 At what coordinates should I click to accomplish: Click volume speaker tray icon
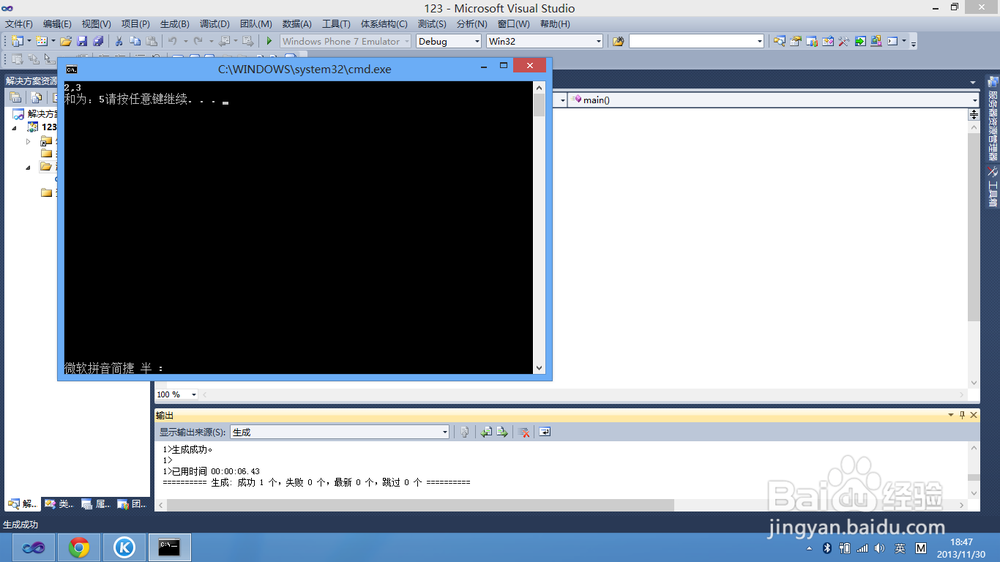tap(880, 548)
